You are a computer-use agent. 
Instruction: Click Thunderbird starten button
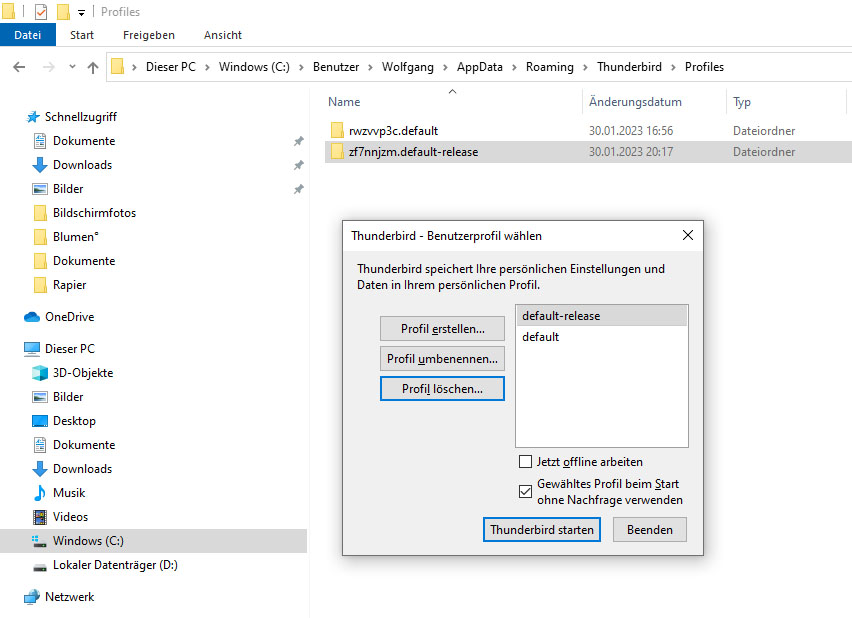coord(542,529)
